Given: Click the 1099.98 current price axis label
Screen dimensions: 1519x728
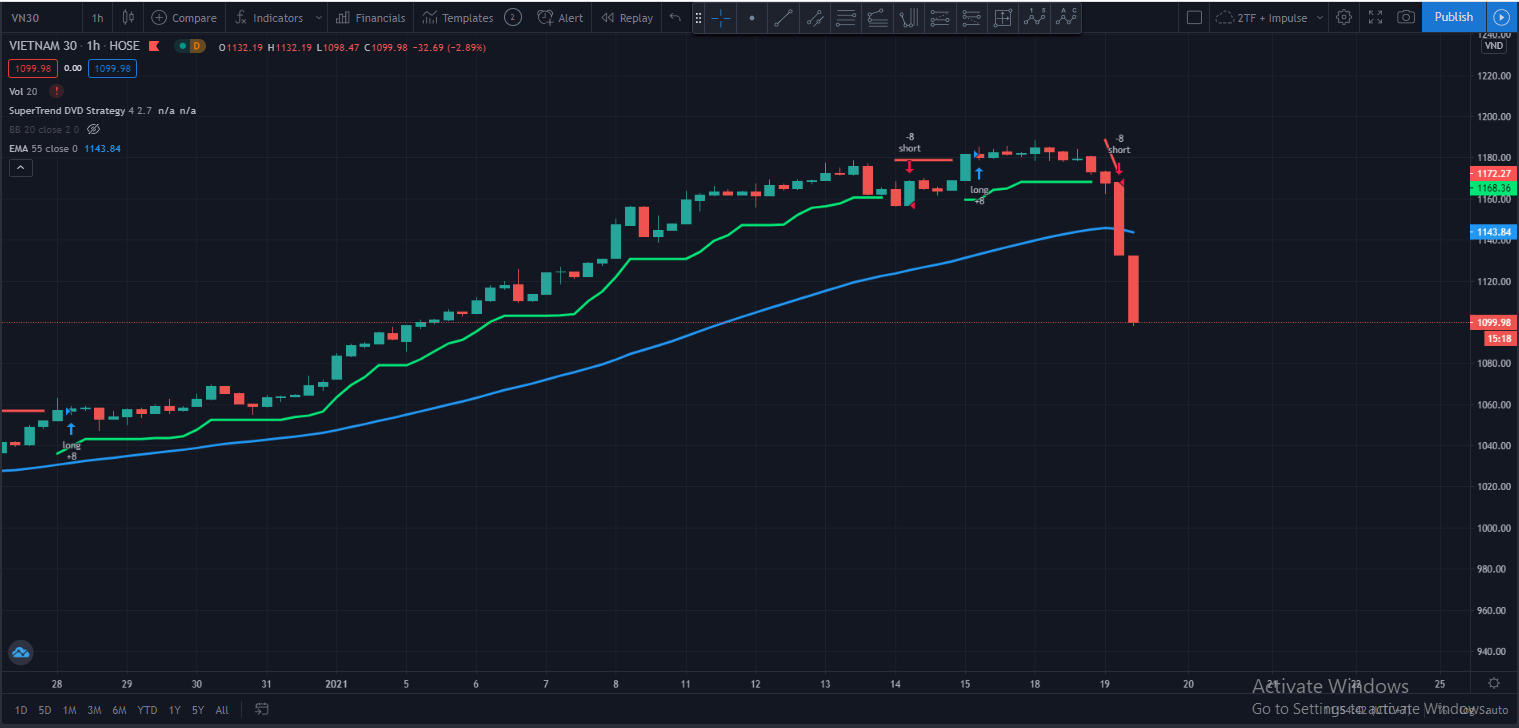Looking at the screenshot, I should (1493, 322).
